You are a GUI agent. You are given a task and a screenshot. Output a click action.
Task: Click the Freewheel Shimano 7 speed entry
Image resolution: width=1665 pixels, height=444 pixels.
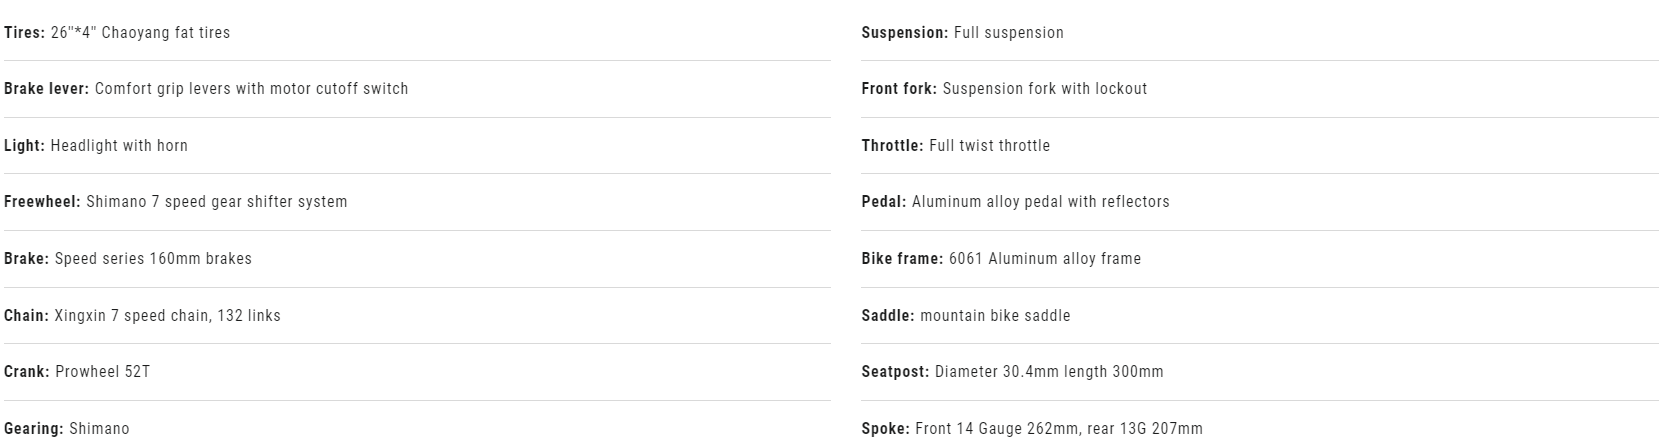(x=176, y=202)
